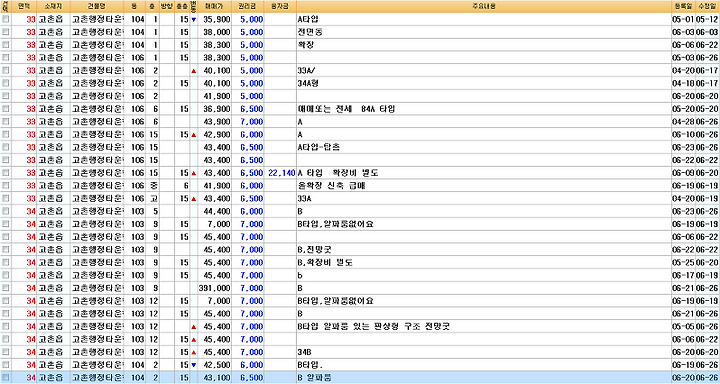Click the select-all header in checkbox column
Viewport: 720px width, 384px height.
(6, 6)
